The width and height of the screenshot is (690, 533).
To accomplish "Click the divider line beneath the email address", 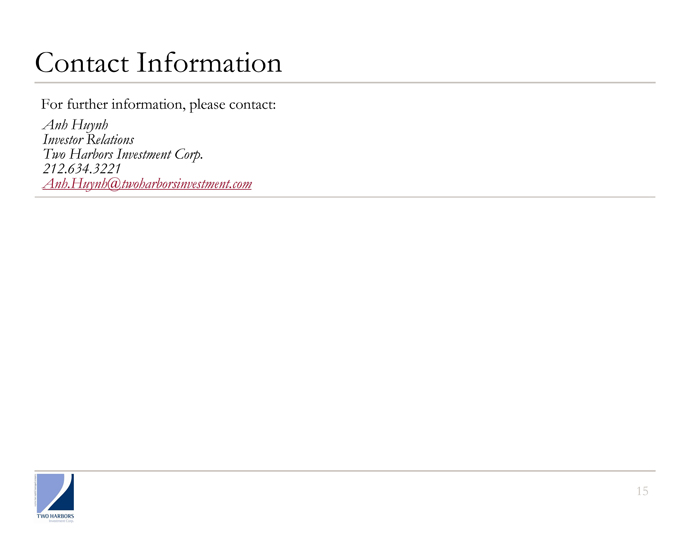I will coord(345,197).
